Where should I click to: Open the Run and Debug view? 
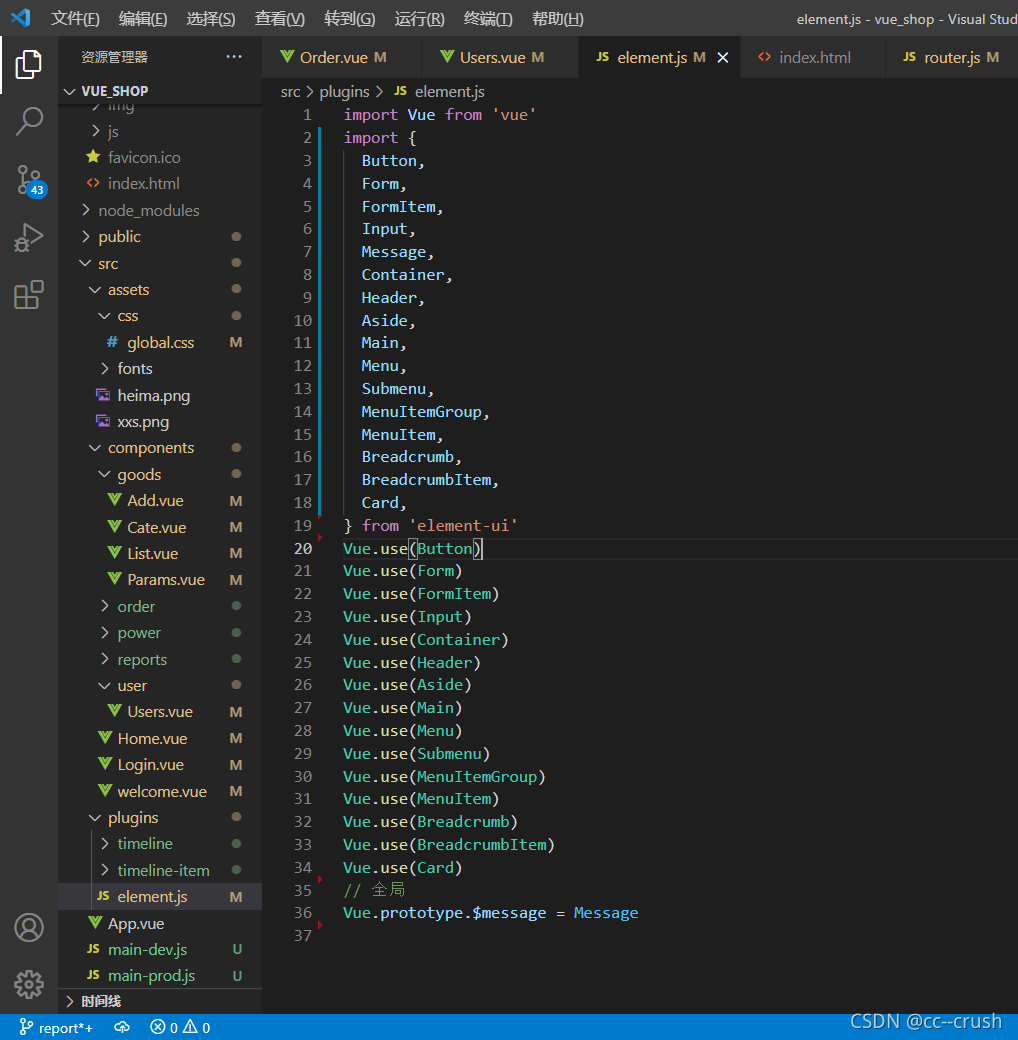[x=29, y=237]
